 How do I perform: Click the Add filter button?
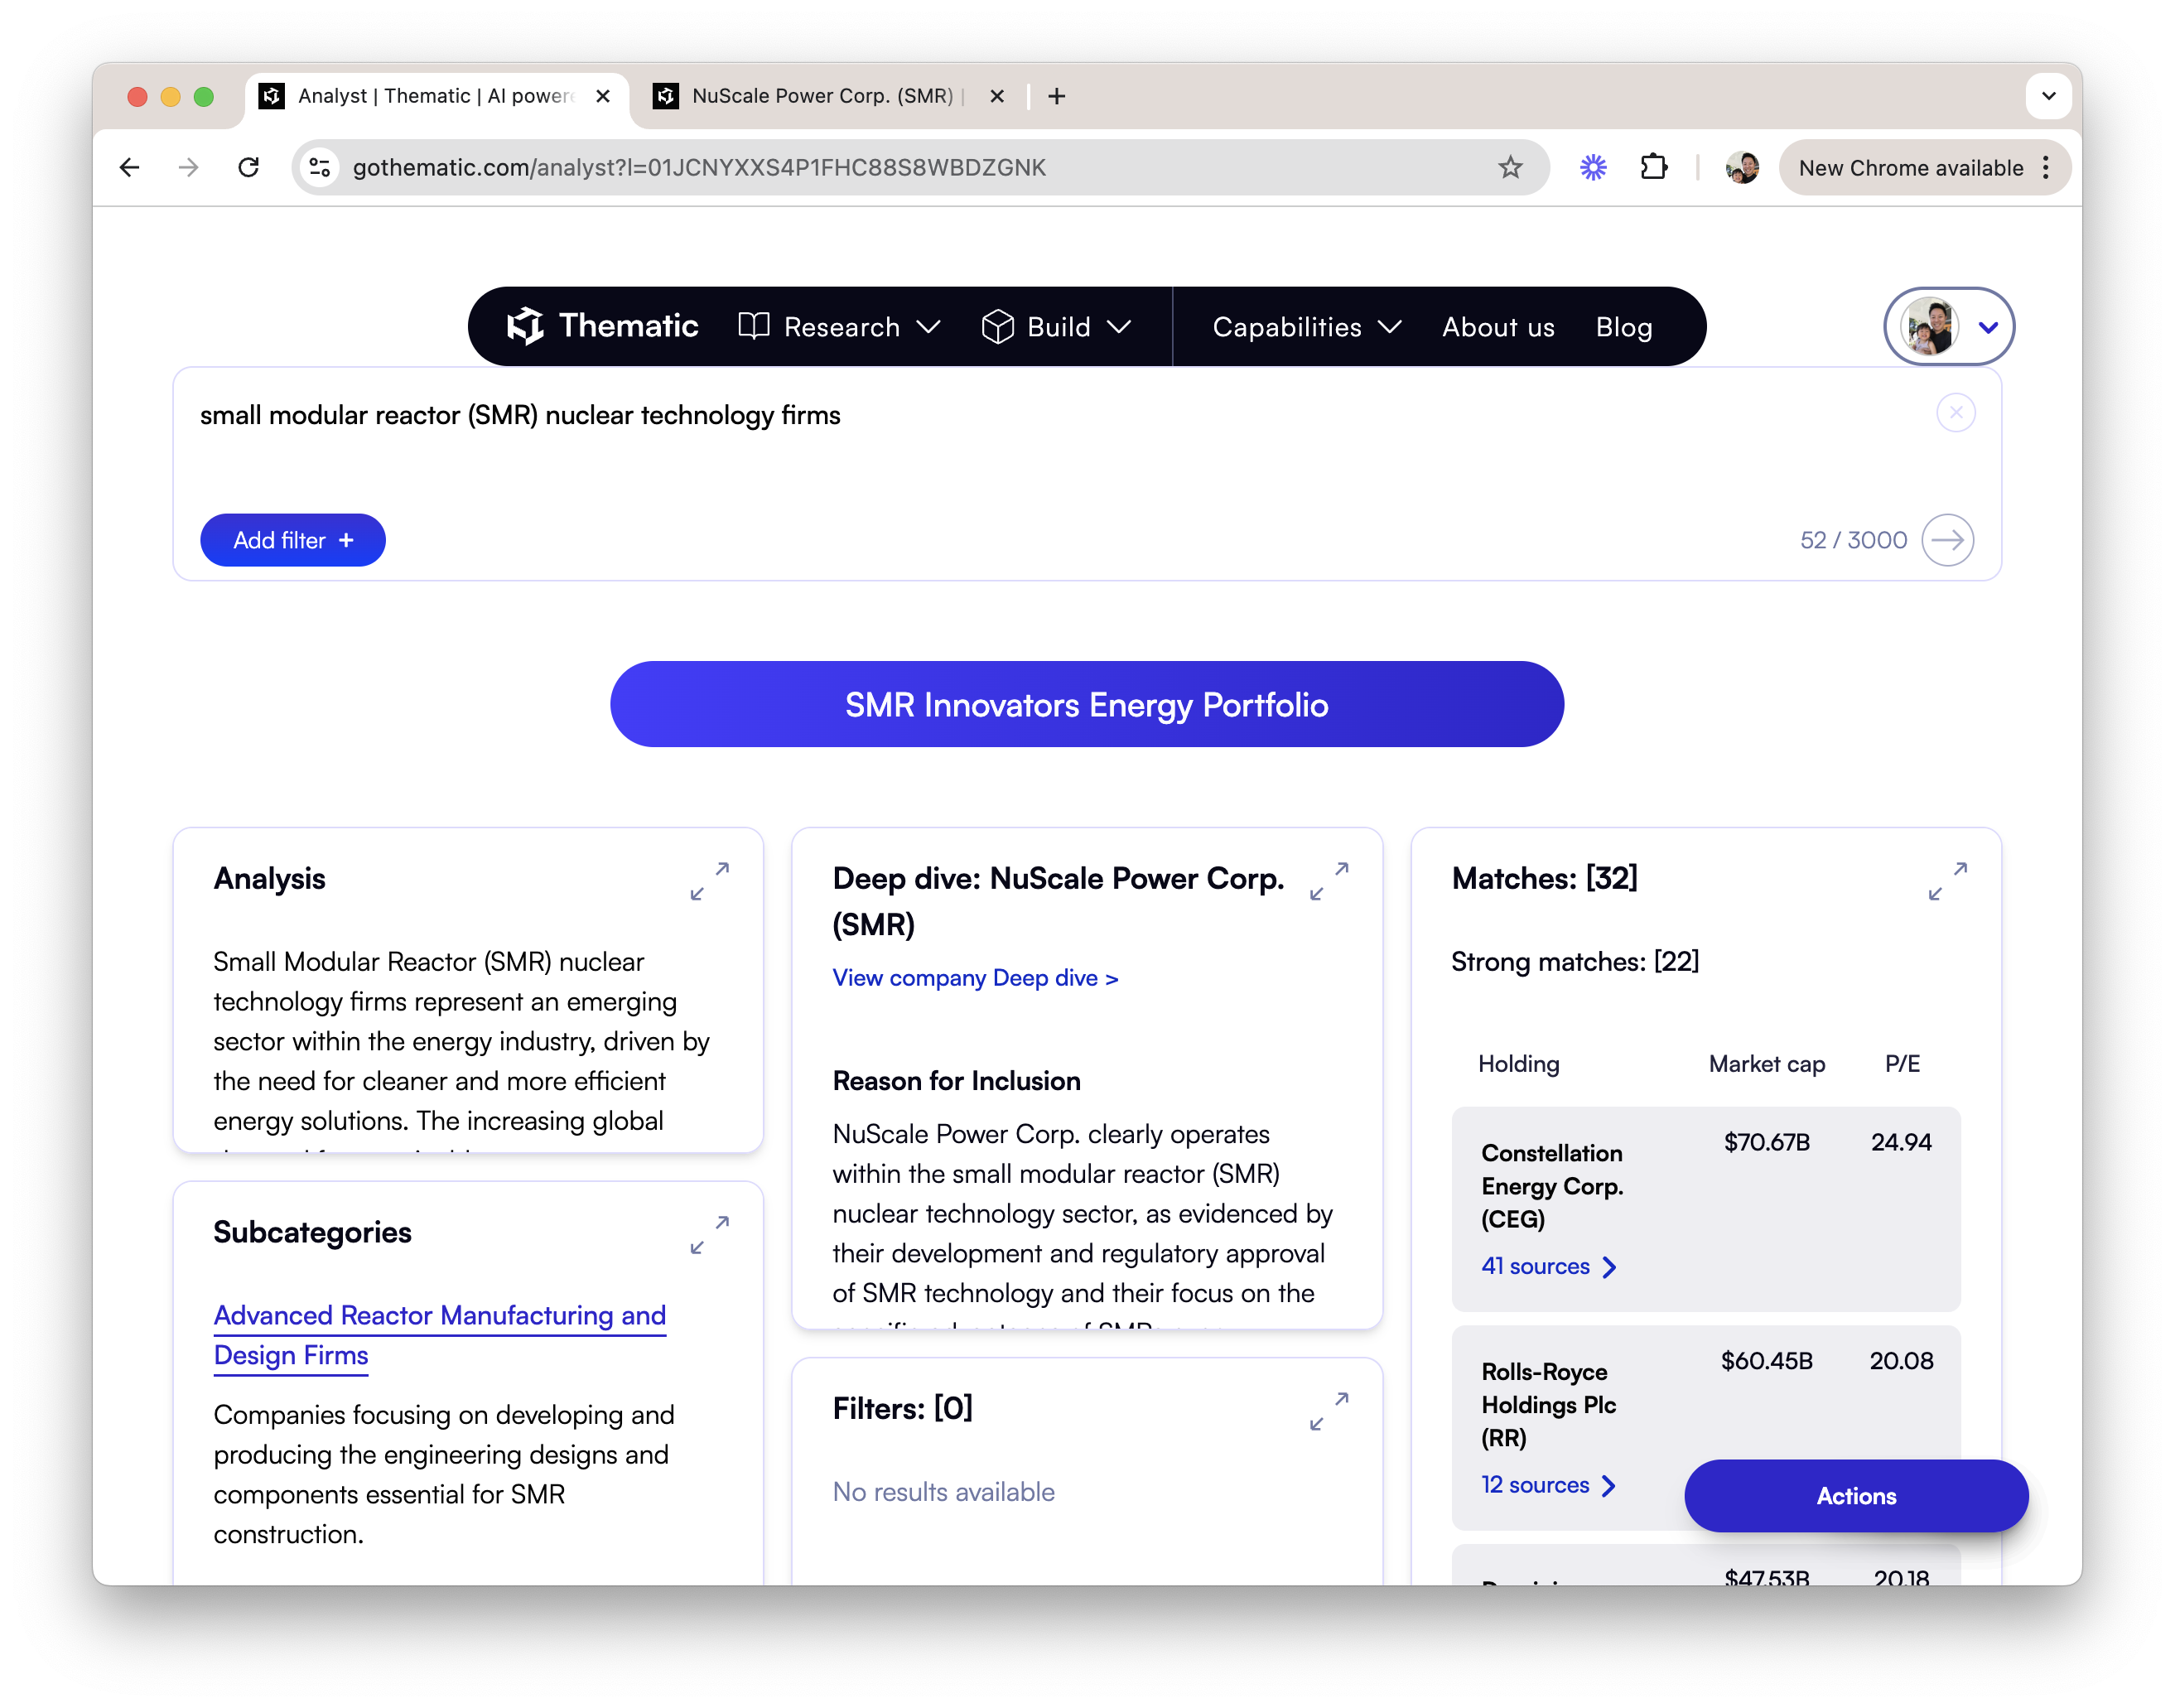293,540
